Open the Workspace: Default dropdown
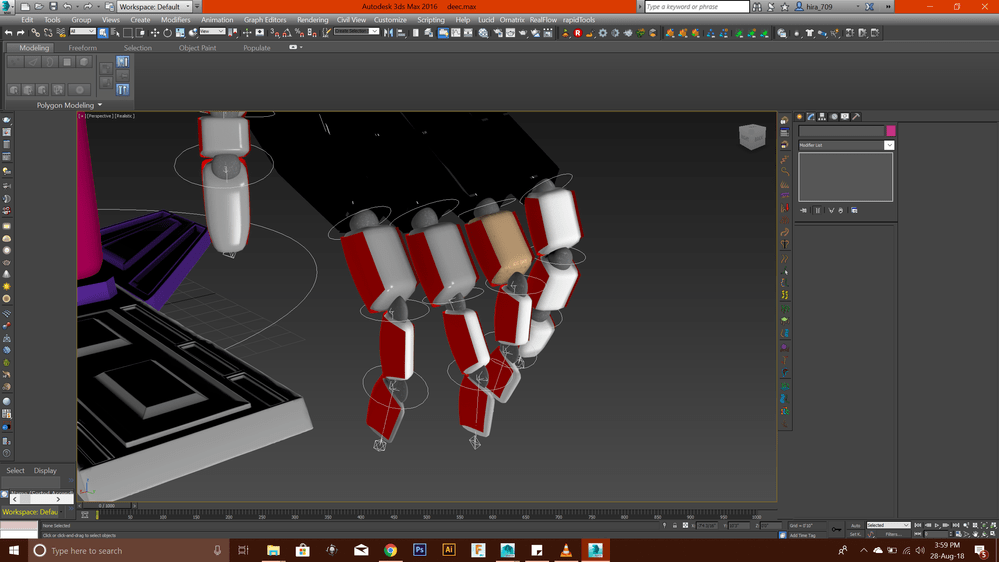 coord(155,6)
